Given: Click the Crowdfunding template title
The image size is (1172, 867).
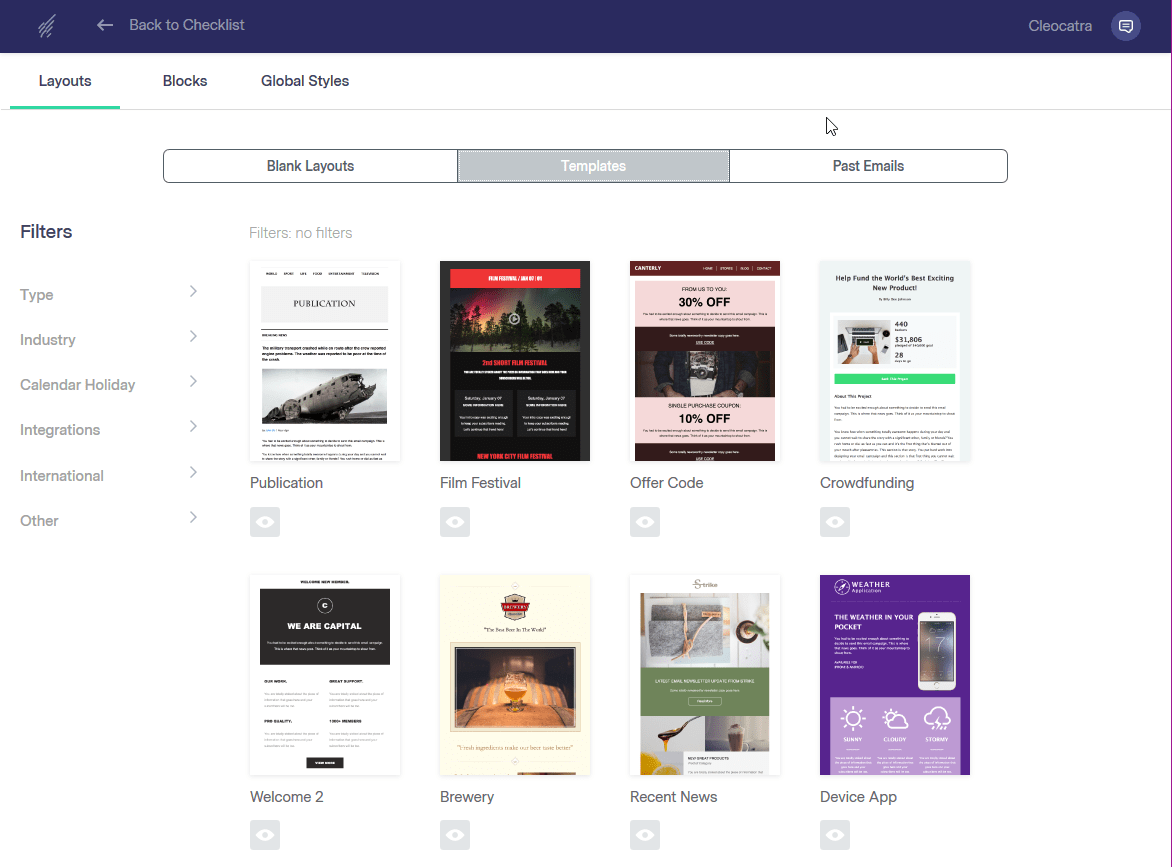Looking at the screenshot, I should click(867, 483).
